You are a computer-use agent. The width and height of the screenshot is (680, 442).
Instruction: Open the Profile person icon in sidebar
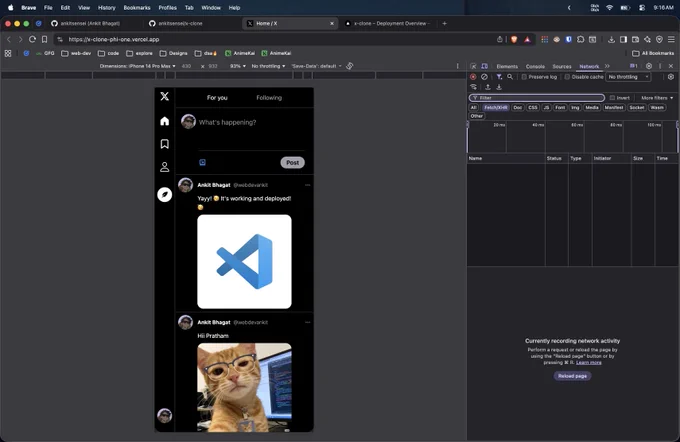pos(164,167)
